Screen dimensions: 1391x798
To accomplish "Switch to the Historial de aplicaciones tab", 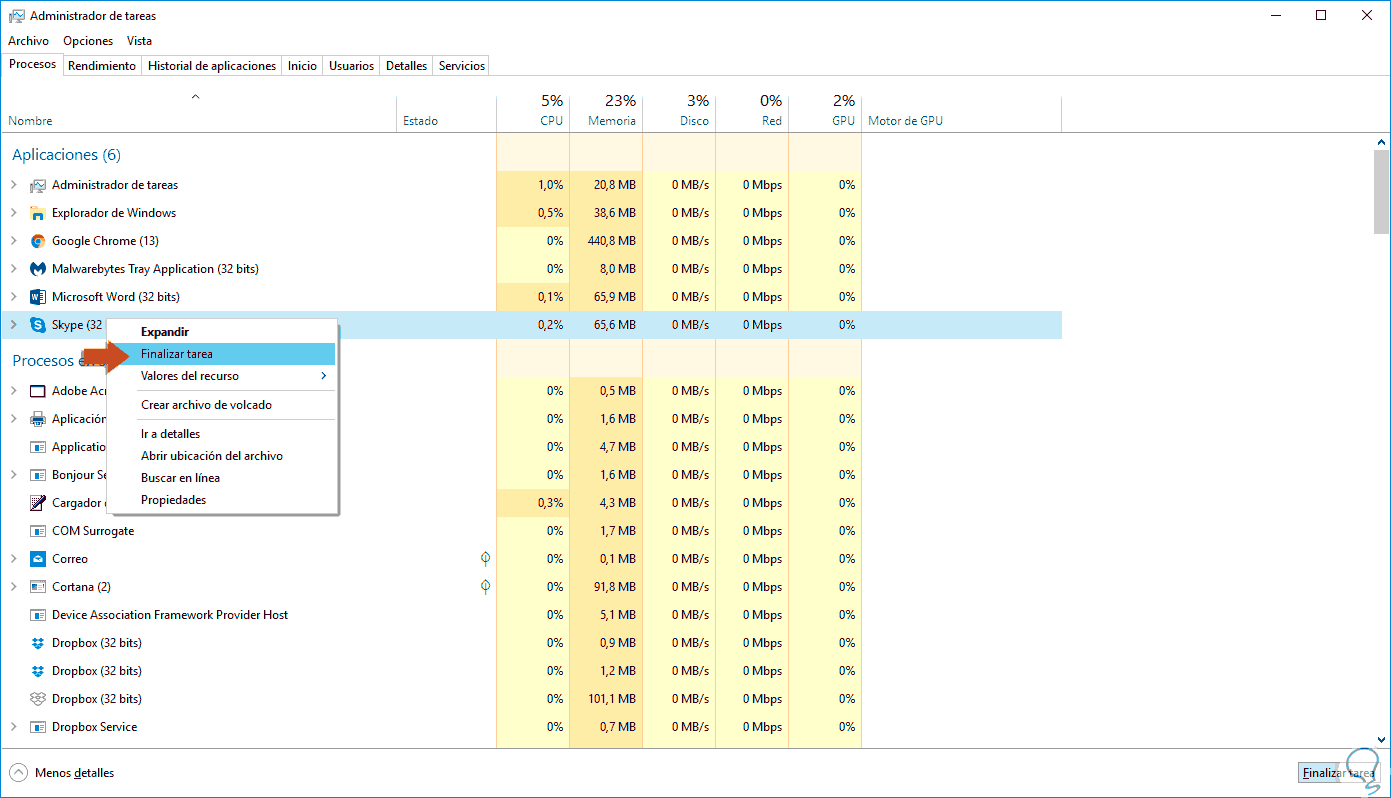I will point(212,66).
